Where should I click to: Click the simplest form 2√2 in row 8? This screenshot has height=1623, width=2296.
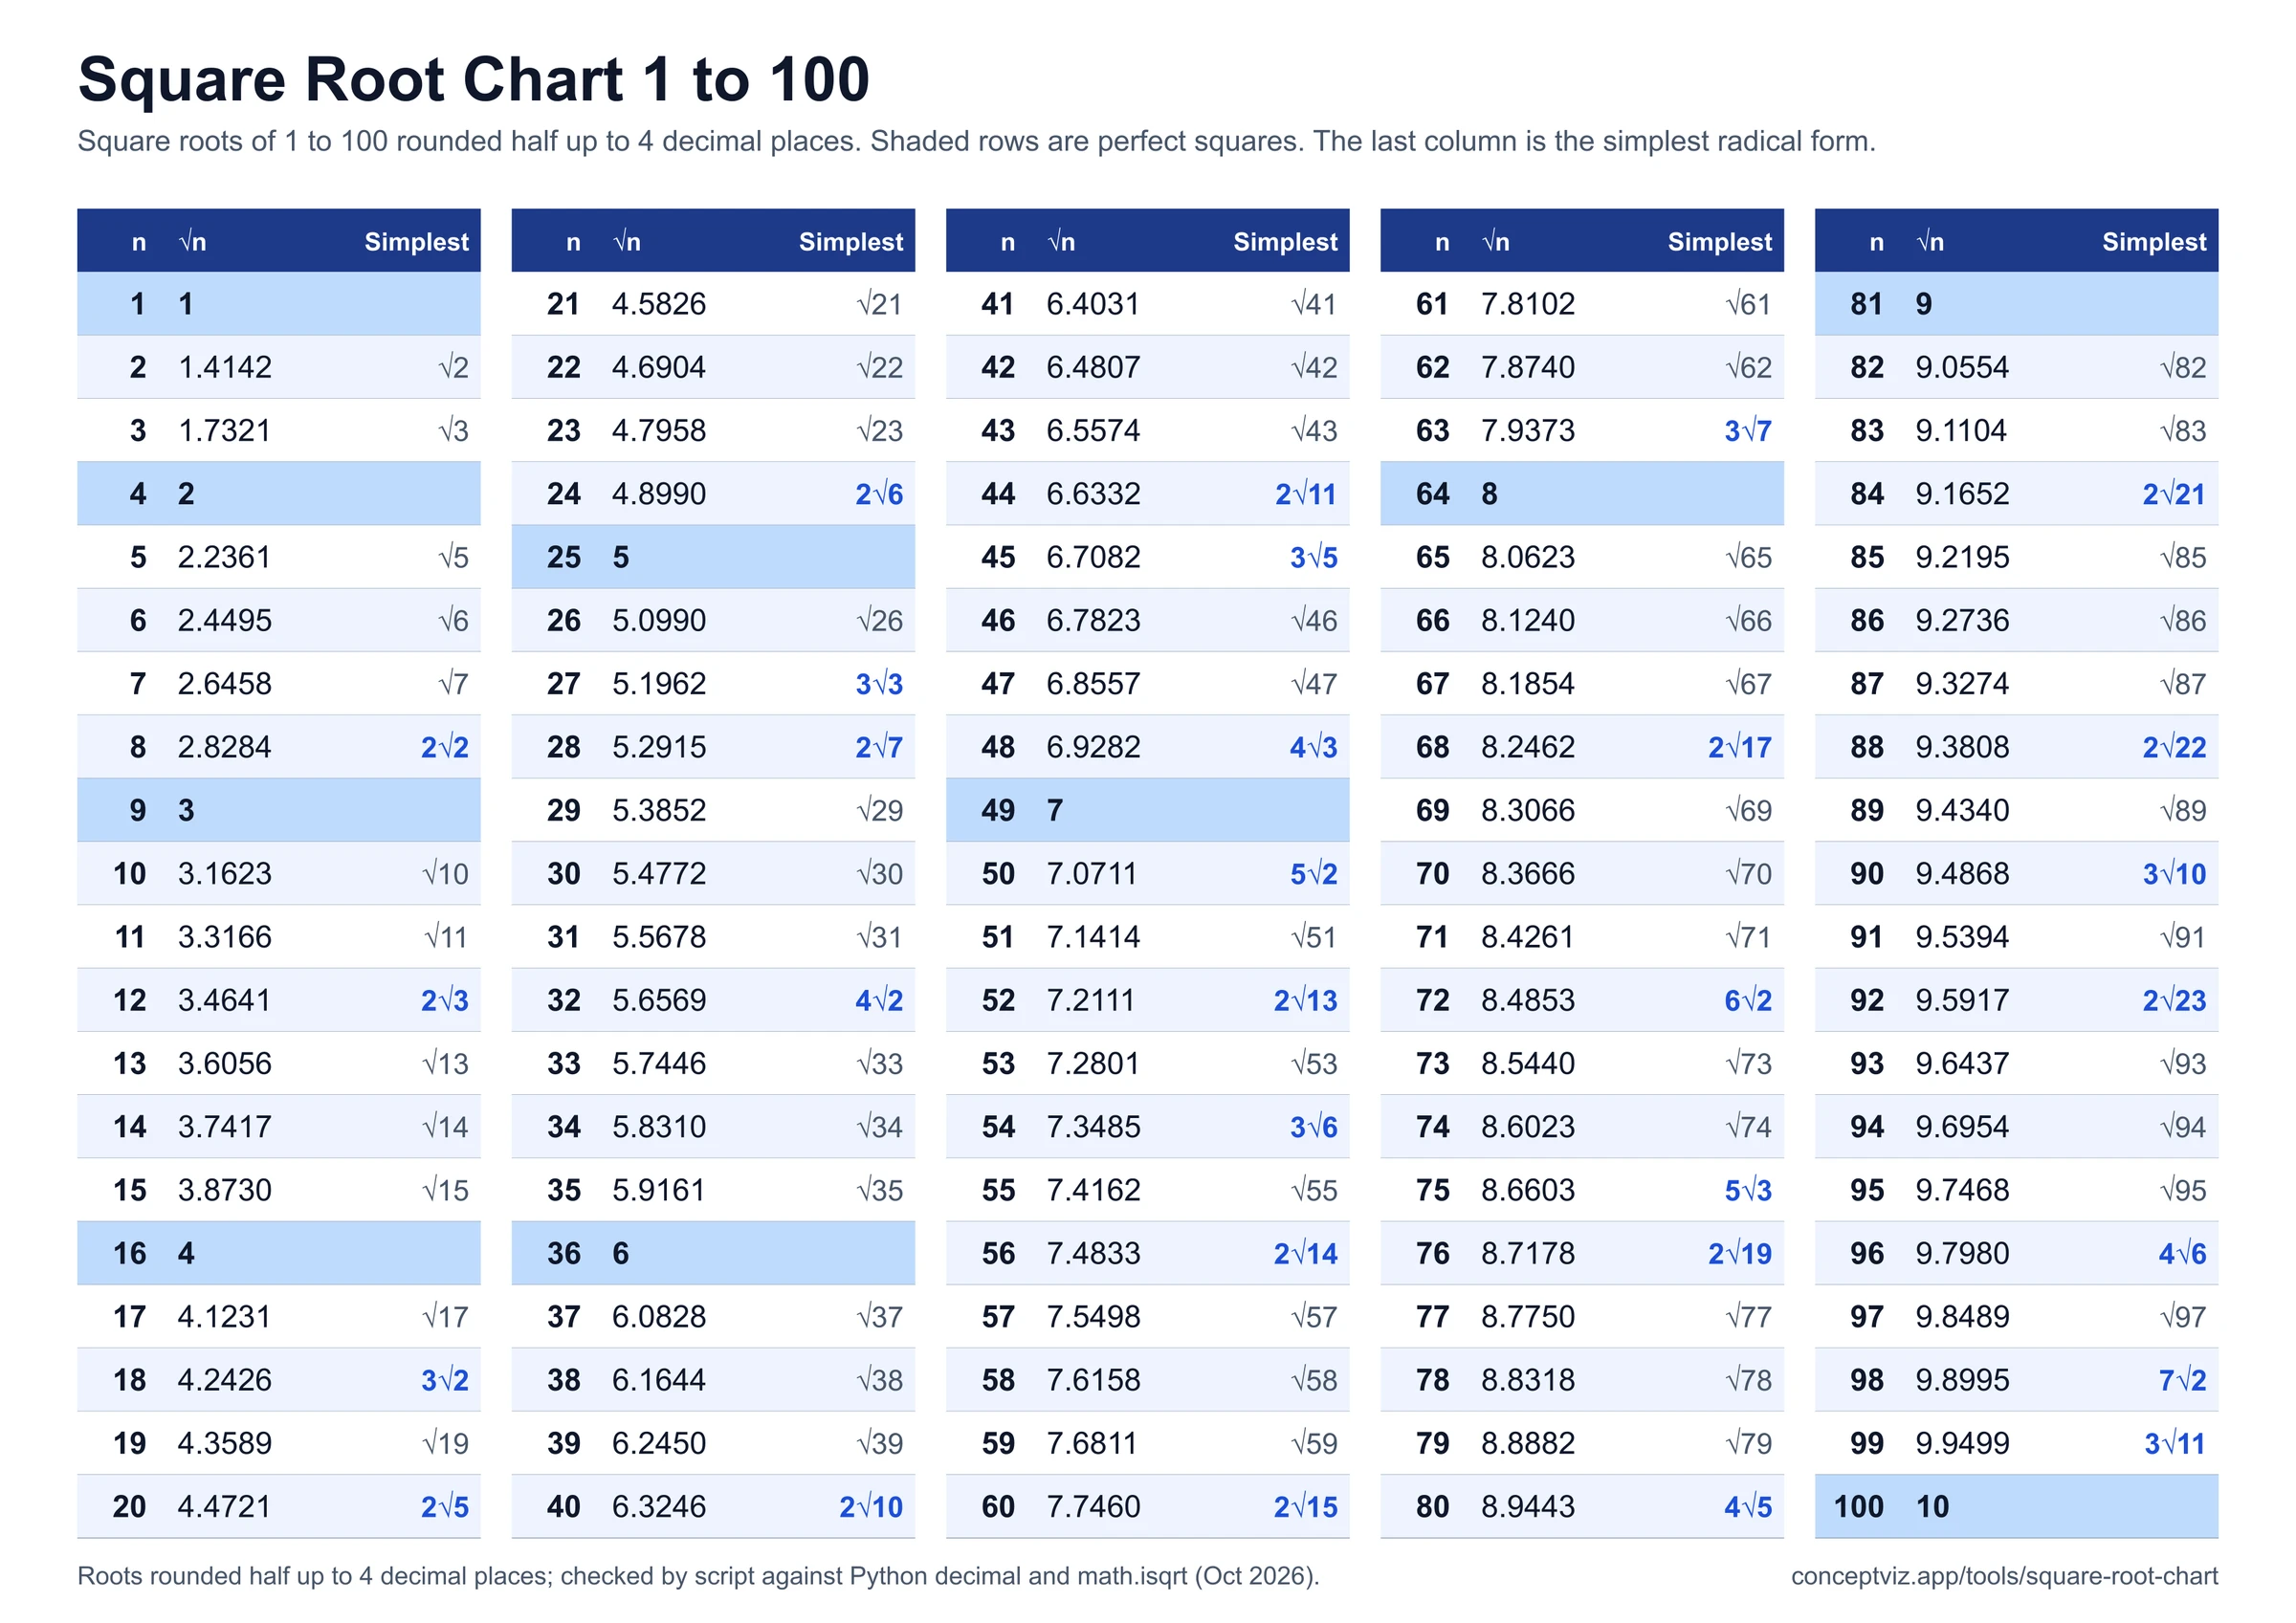tap(444, 747)
